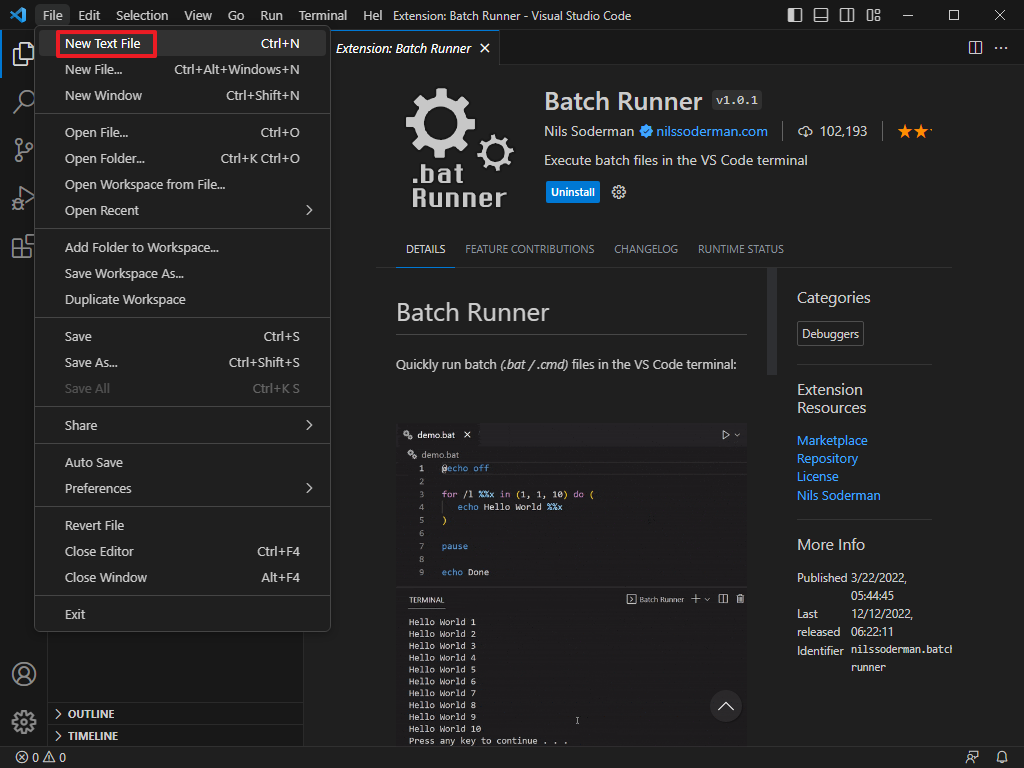Open editor More Actions ellipsis

(1000, 48)
